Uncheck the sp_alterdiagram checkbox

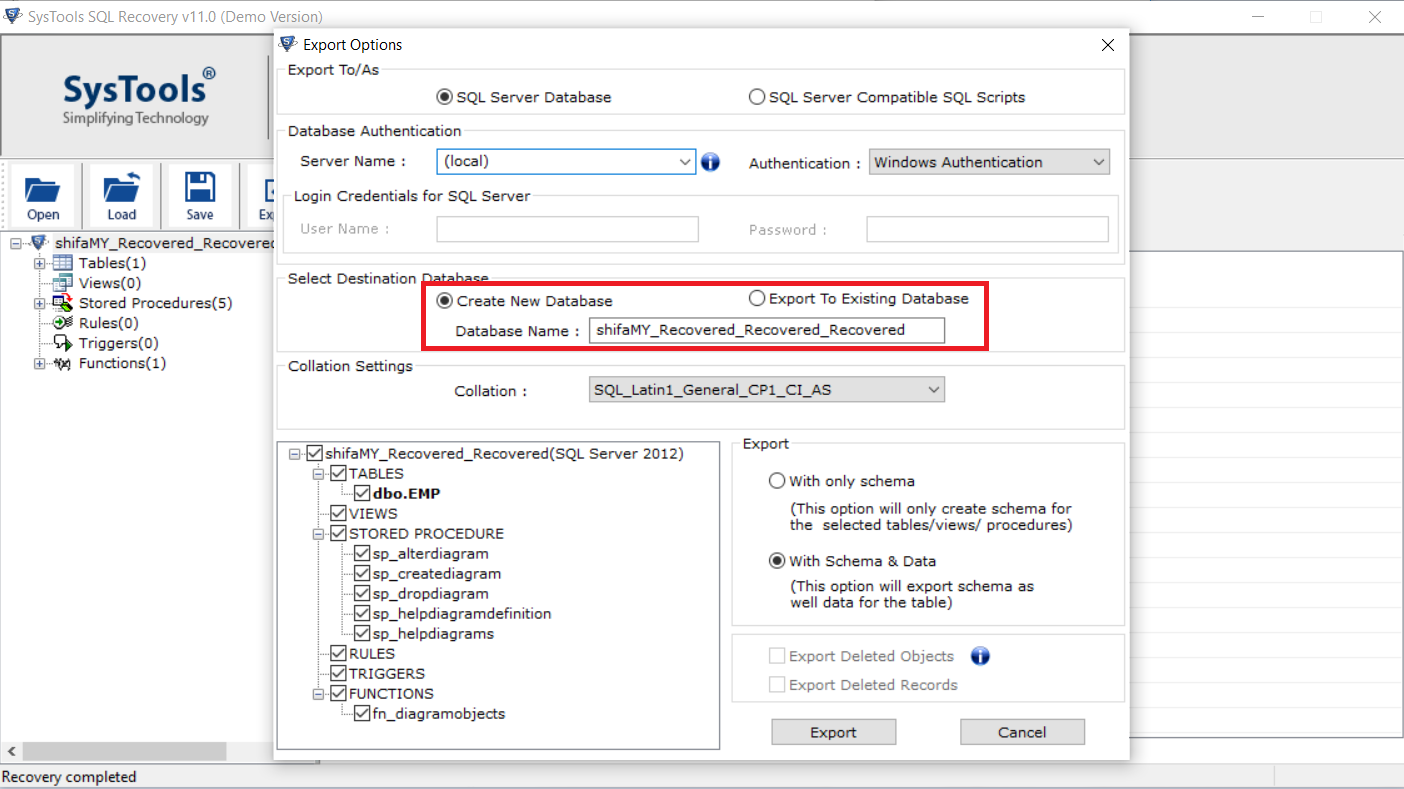pos(363,553)
